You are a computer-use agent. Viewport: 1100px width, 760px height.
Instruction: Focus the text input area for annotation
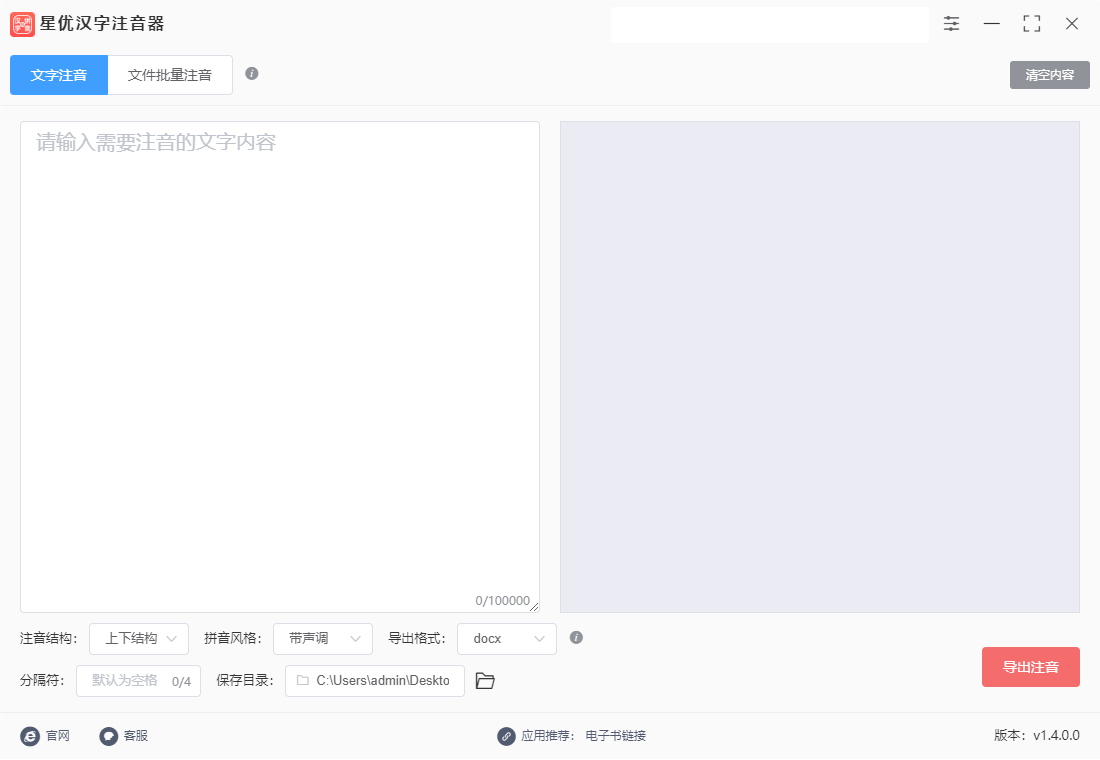tap(280, 367)
